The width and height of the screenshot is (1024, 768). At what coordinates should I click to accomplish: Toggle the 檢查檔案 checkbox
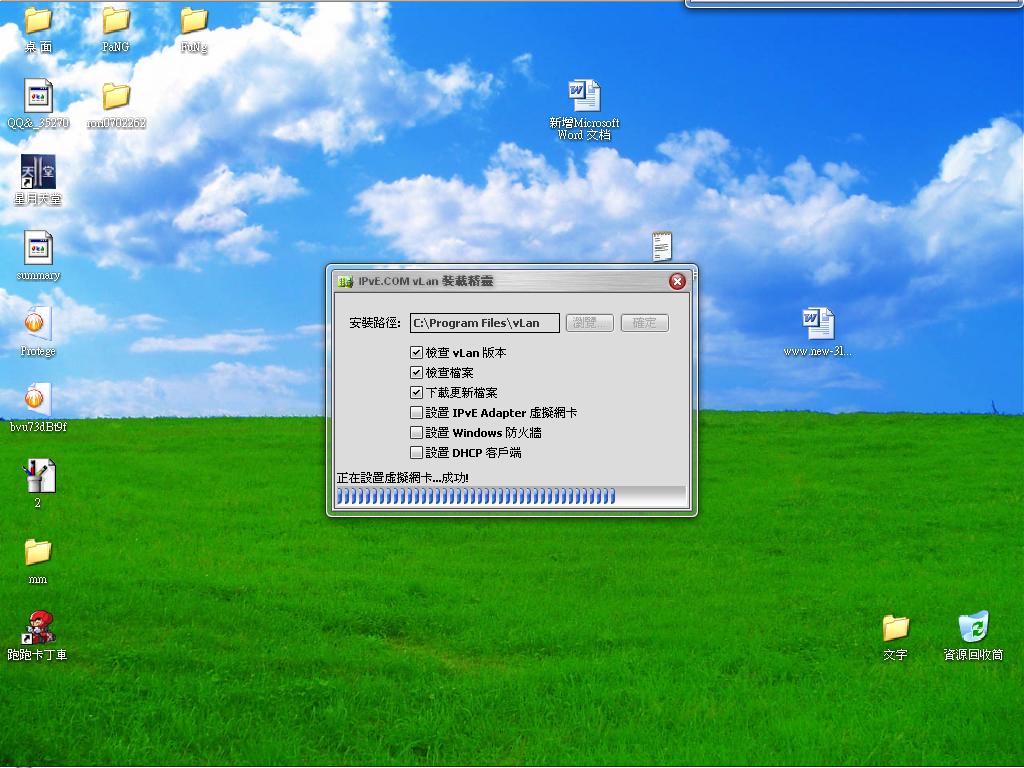tap(417, 373)
